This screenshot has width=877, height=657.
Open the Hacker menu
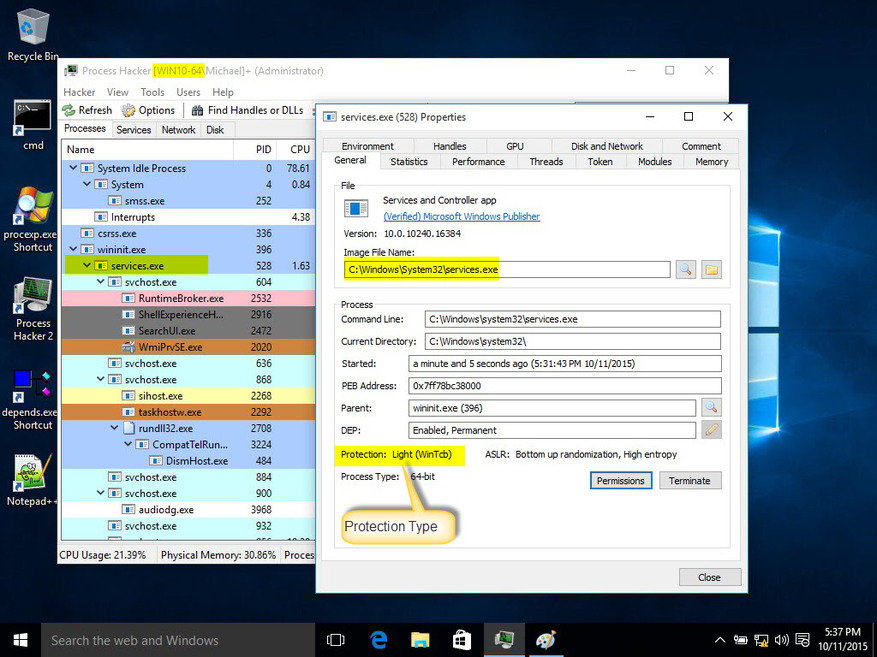79,92
